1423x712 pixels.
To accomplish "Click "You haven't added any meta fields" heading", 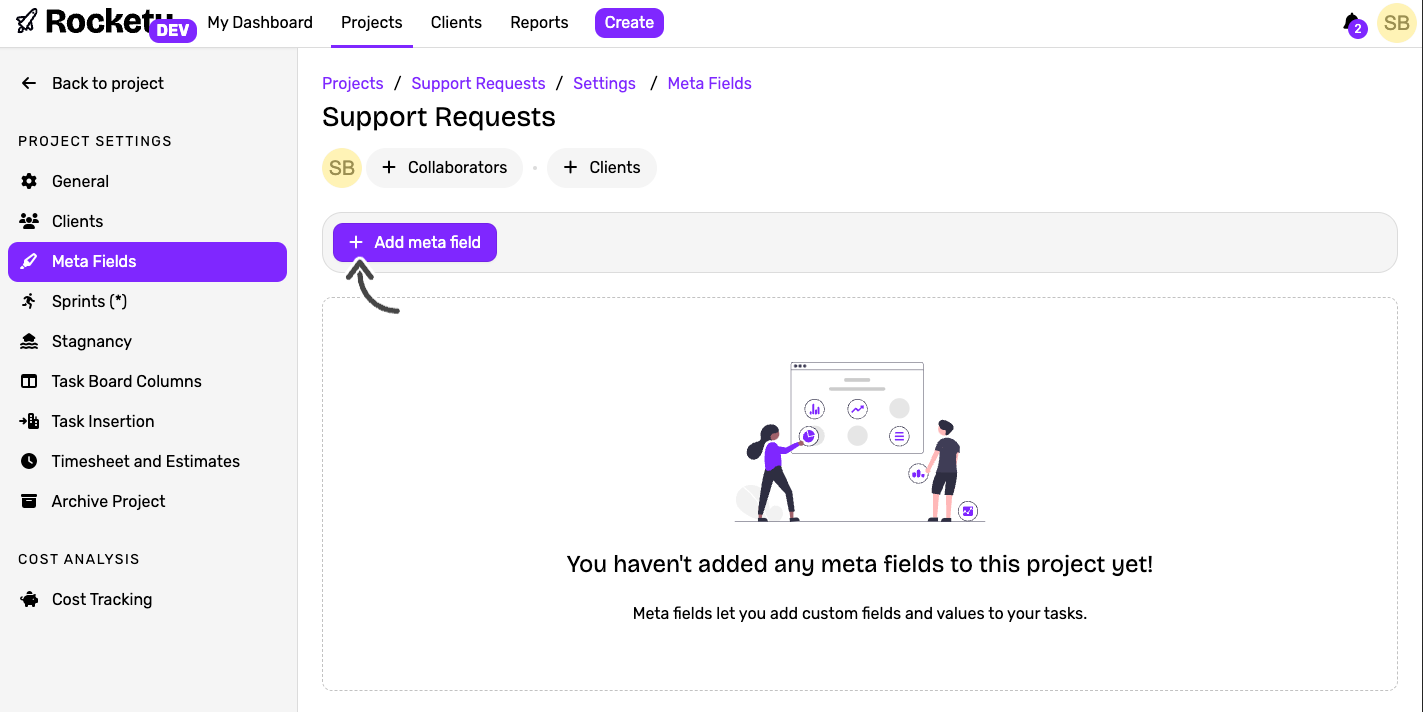I will coord(860,564).
